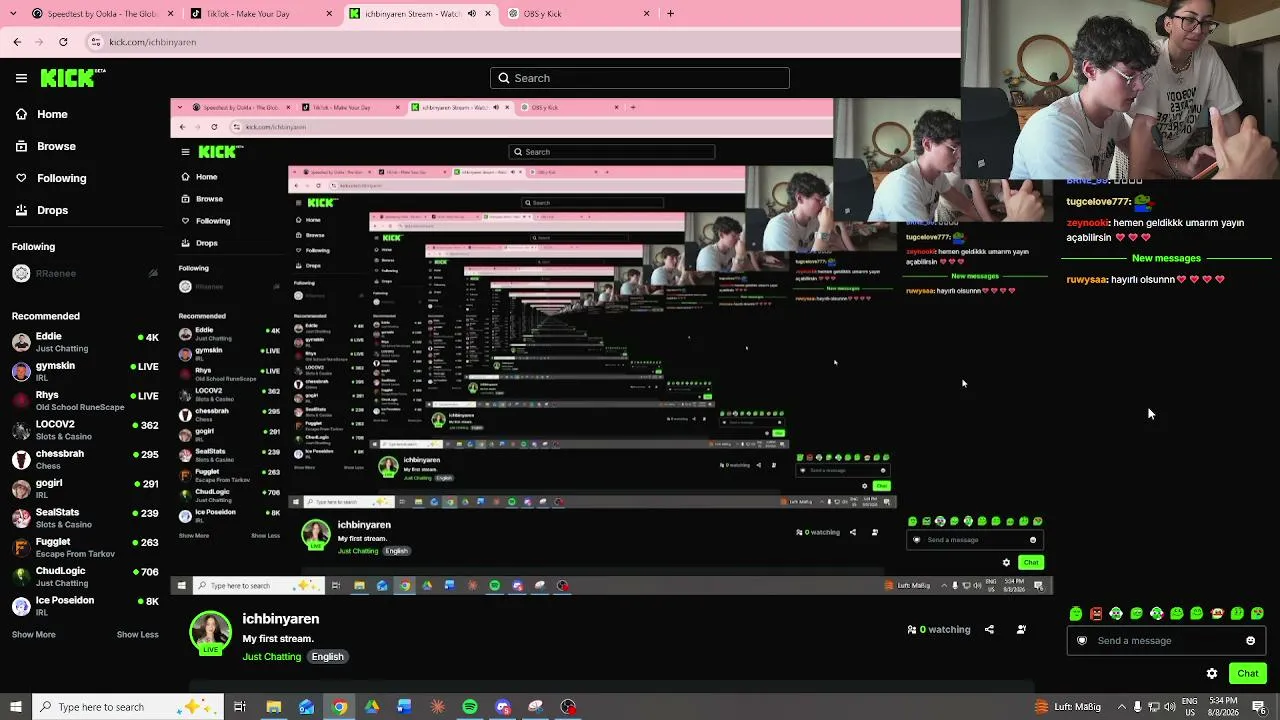Image resolution: width=1280 pixels, height=720 pixels.
Task: Open the Windows Start menu
Action: (x=15, y=707)
